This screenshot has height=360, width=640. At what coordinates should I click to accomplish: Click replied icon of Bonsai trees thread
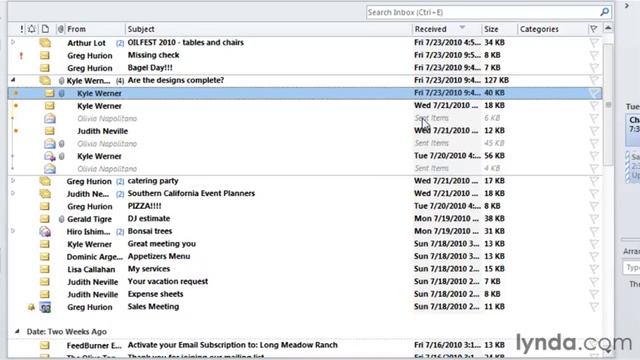click(x=45, y=231)
